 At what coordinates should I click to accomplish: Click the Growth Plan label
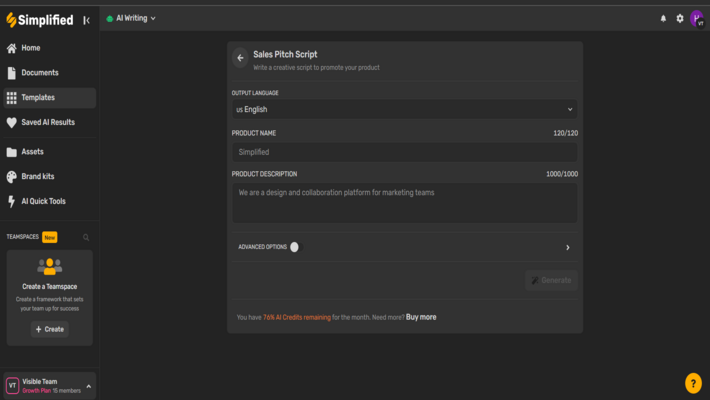point(36,391)
